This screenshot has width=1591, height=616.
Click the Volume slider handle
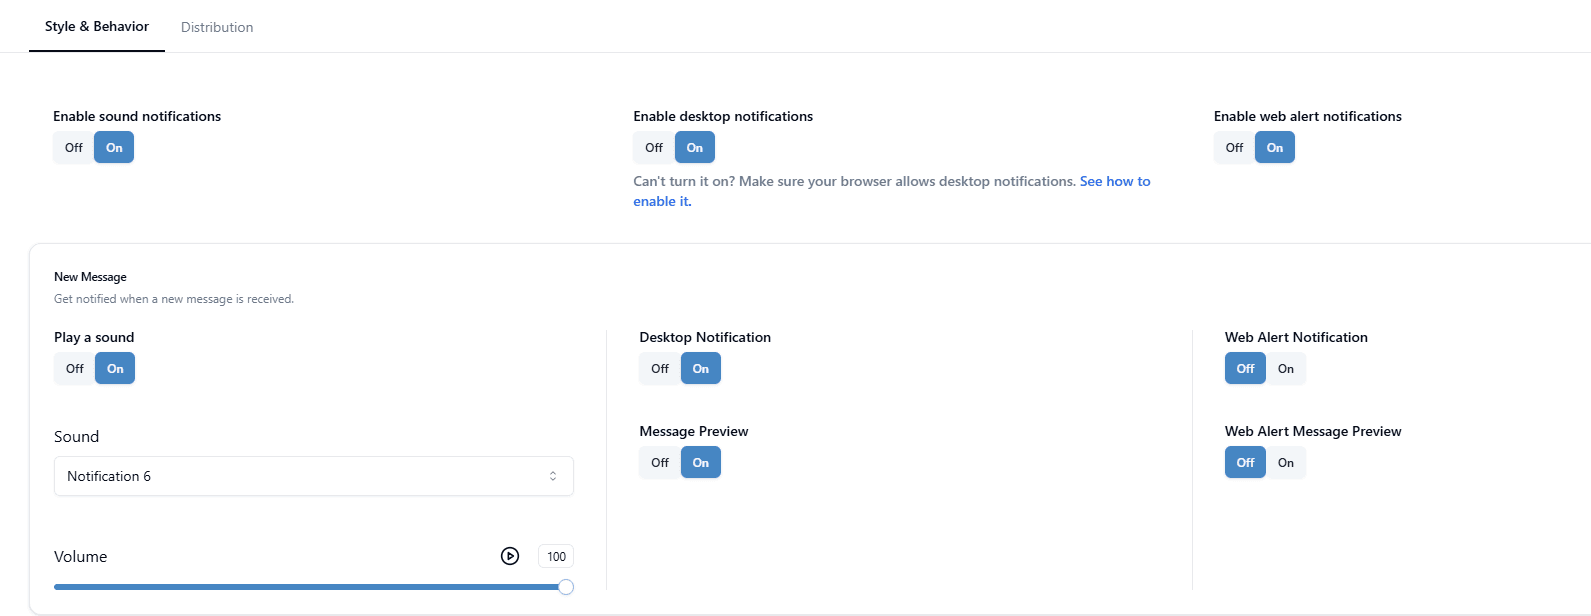[566, 587]
